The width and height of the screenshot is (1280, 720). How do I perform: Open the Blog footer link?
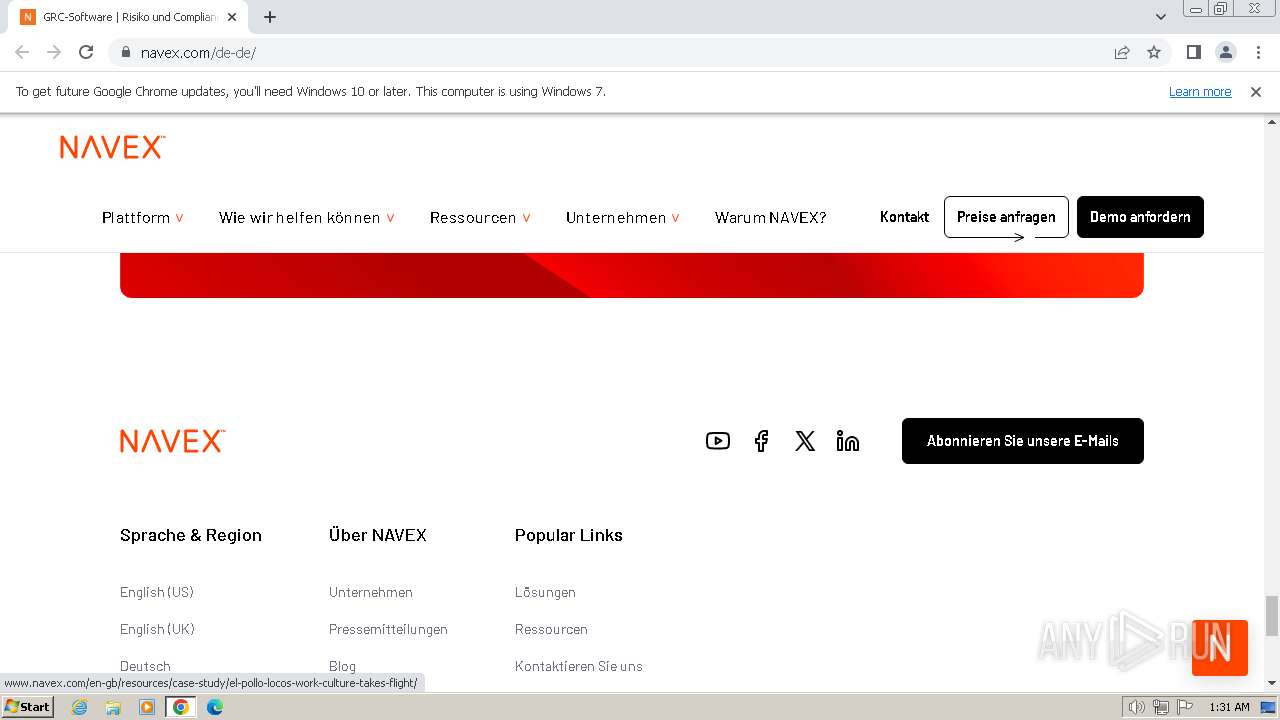(x=342, y=666)
